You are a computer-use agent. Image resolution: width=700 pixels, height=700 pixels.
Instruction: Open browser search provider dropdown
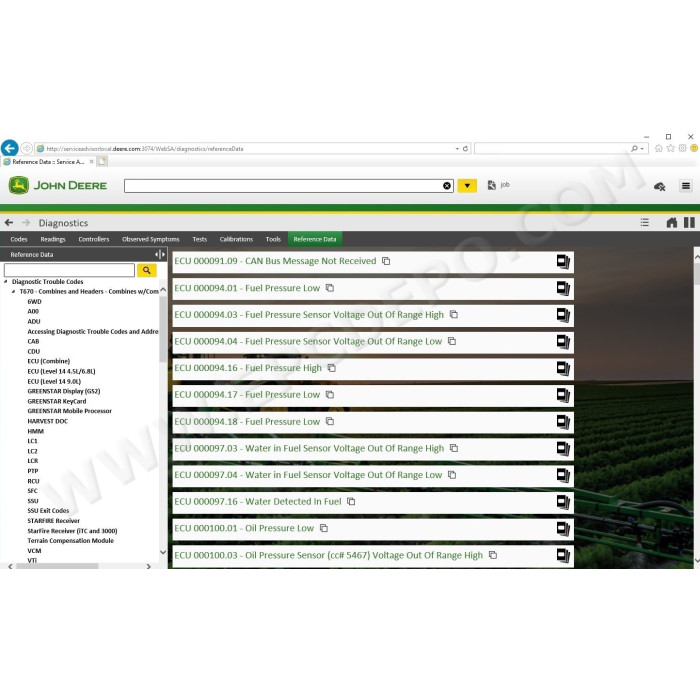coord(642,149)
